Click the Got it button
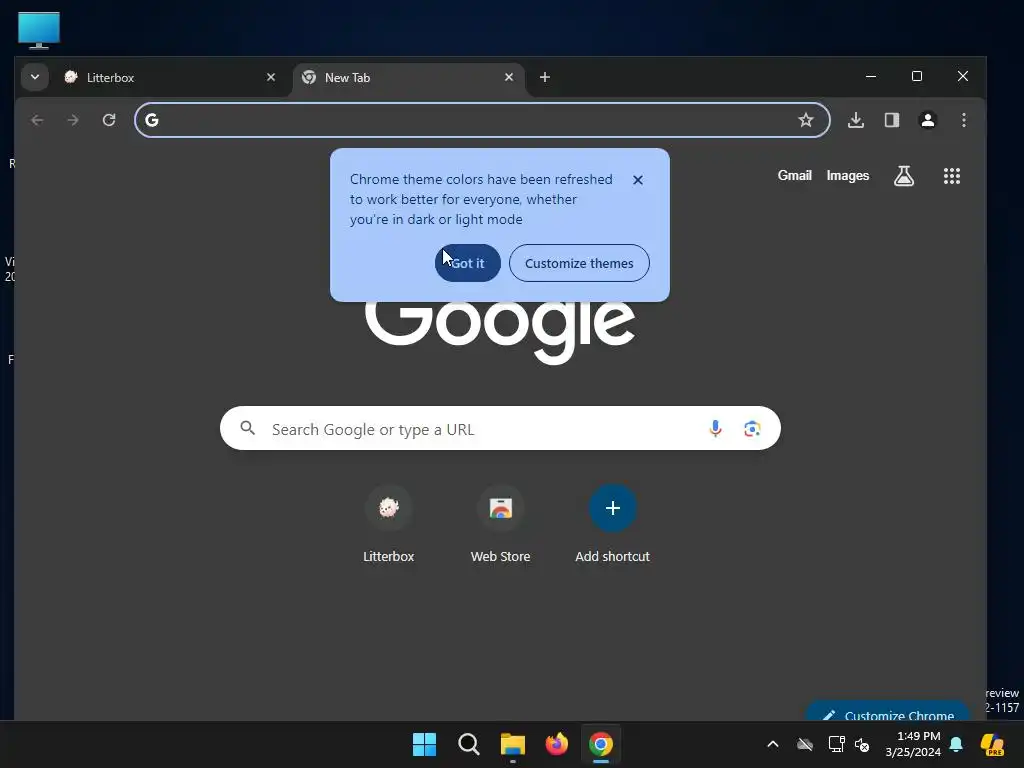Screen dimensions: 1024x768 point(468,263)
